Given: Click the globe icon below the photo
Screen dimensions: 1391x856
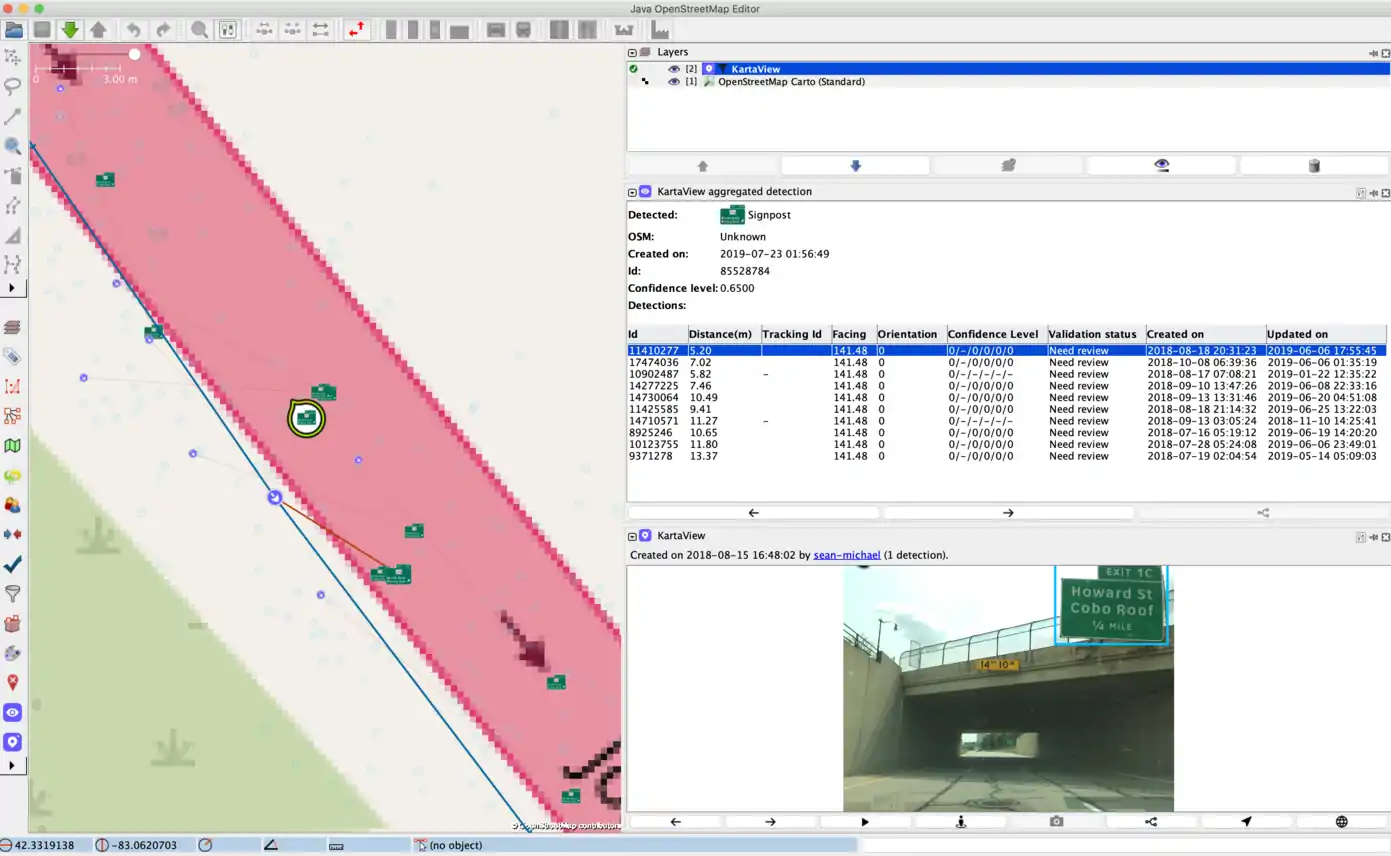Looking at the screenshot, I should (1342, 822).
